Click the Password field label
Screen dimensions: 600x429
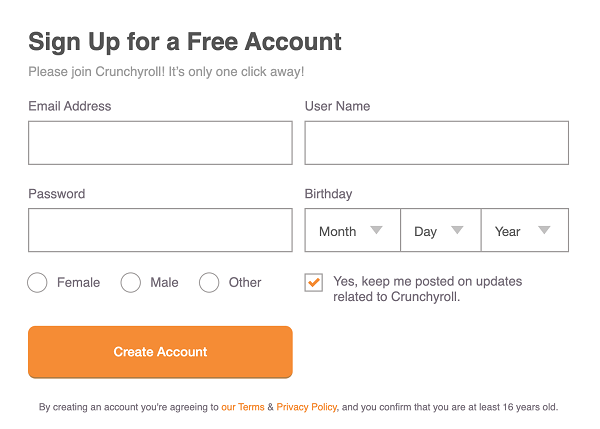click(x=57, y=194)
